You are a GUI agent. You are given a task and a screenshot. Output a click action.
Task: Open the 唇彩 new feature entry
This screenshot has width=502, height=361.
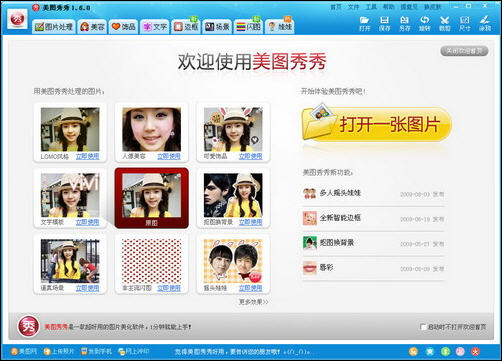tap(373, 268)
